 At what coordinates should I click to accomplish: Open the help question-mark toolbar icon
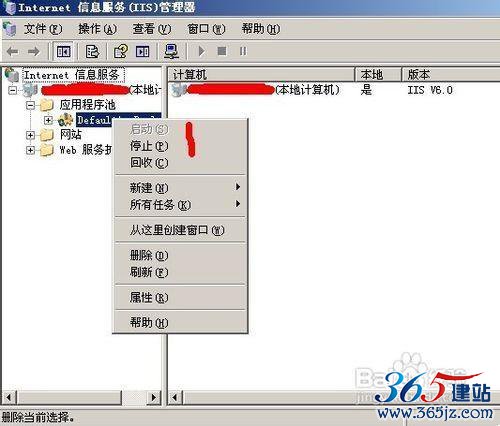point(121,52)
